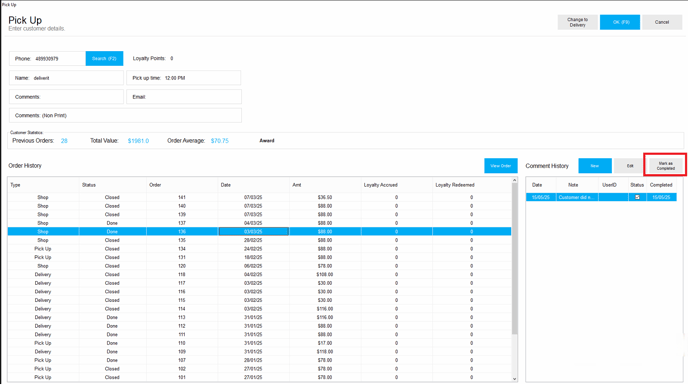Select Delivery order 118 row
688x387 pixels.
tap(259, 275)
